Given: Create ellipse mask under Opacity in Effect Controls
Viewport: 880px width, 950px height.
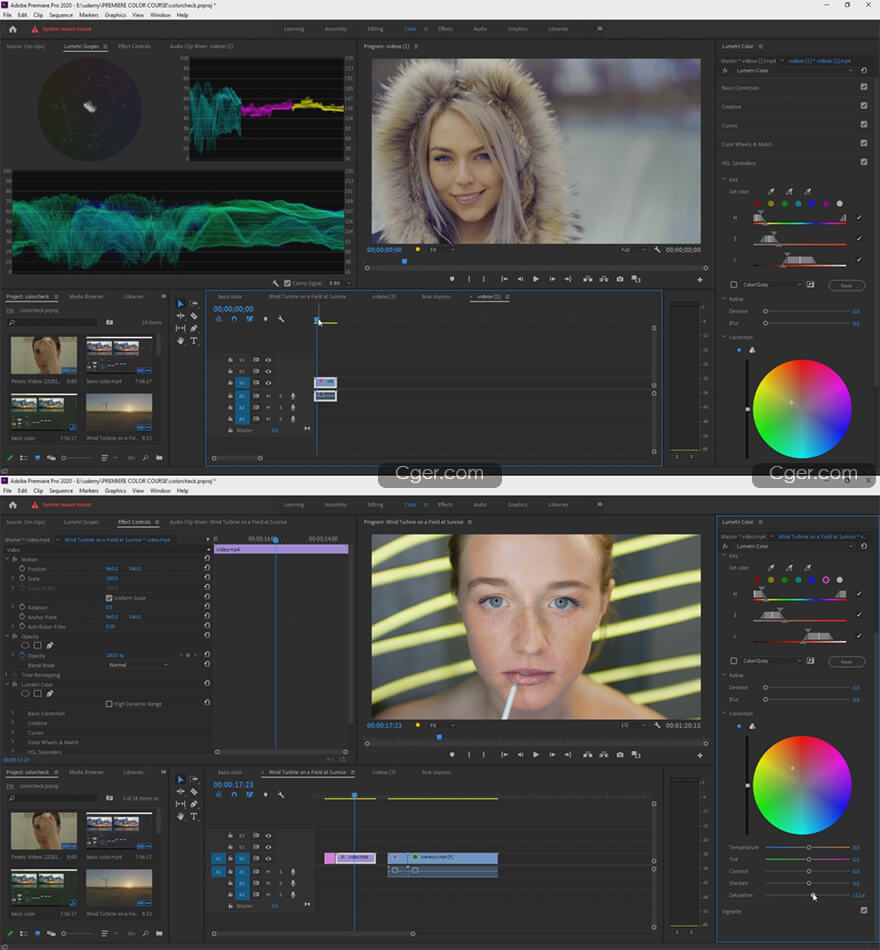Looking at the screenshot, I should pyautogui.click(x=25, y=645).
